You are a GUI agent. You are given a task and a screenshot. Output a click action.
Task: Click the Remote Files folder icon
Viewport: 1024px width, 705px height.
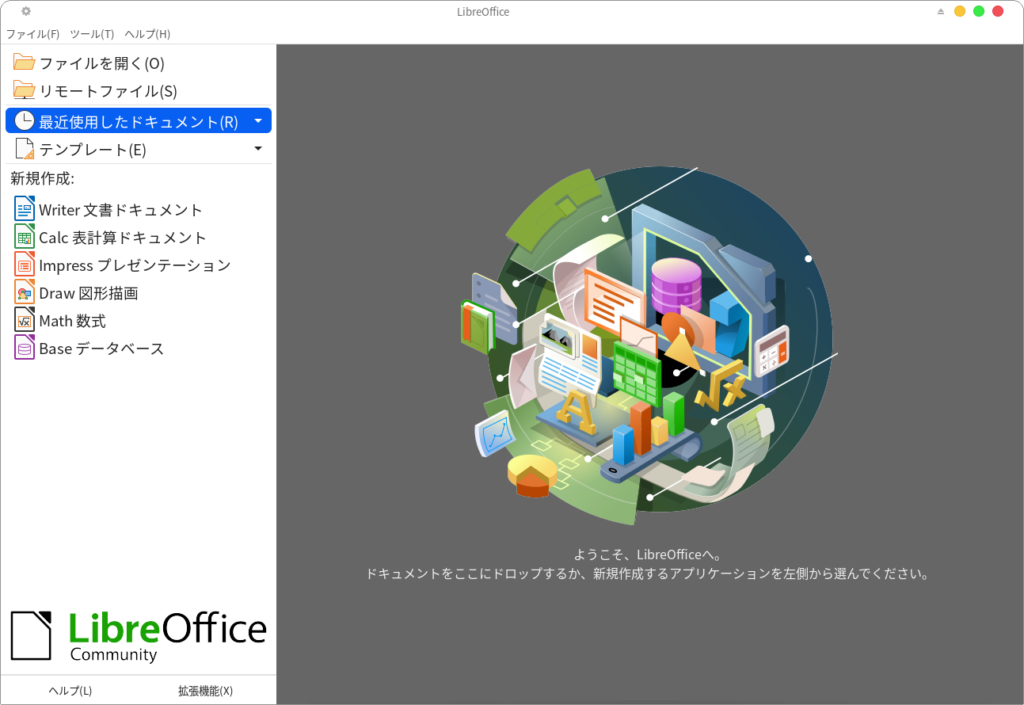click(24, 91)
